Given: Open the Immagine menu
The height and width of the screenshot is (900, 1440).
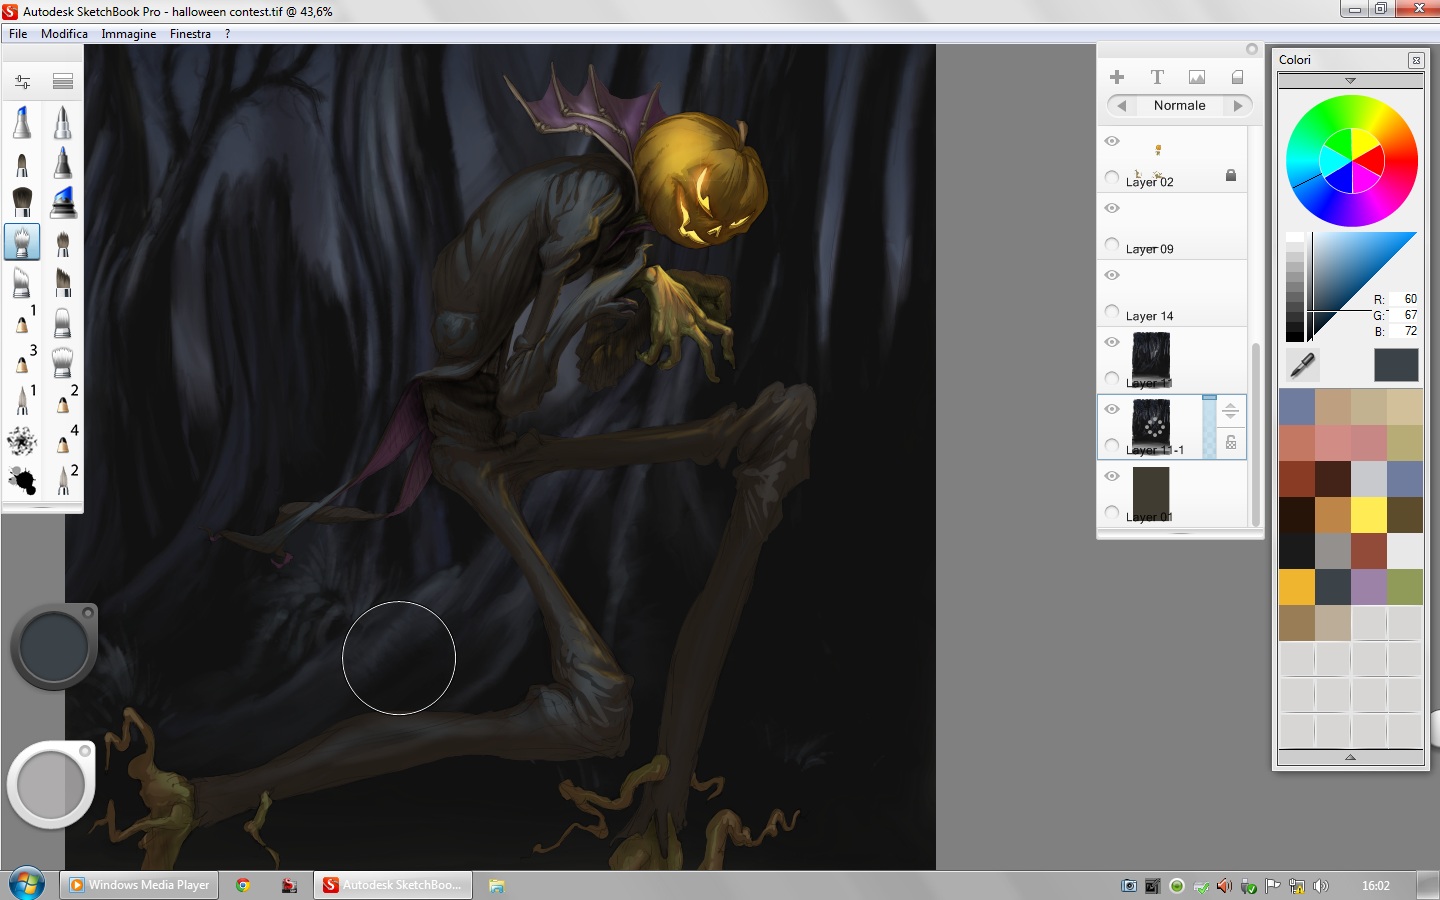Looking at the screenshot, I should 129,33.
